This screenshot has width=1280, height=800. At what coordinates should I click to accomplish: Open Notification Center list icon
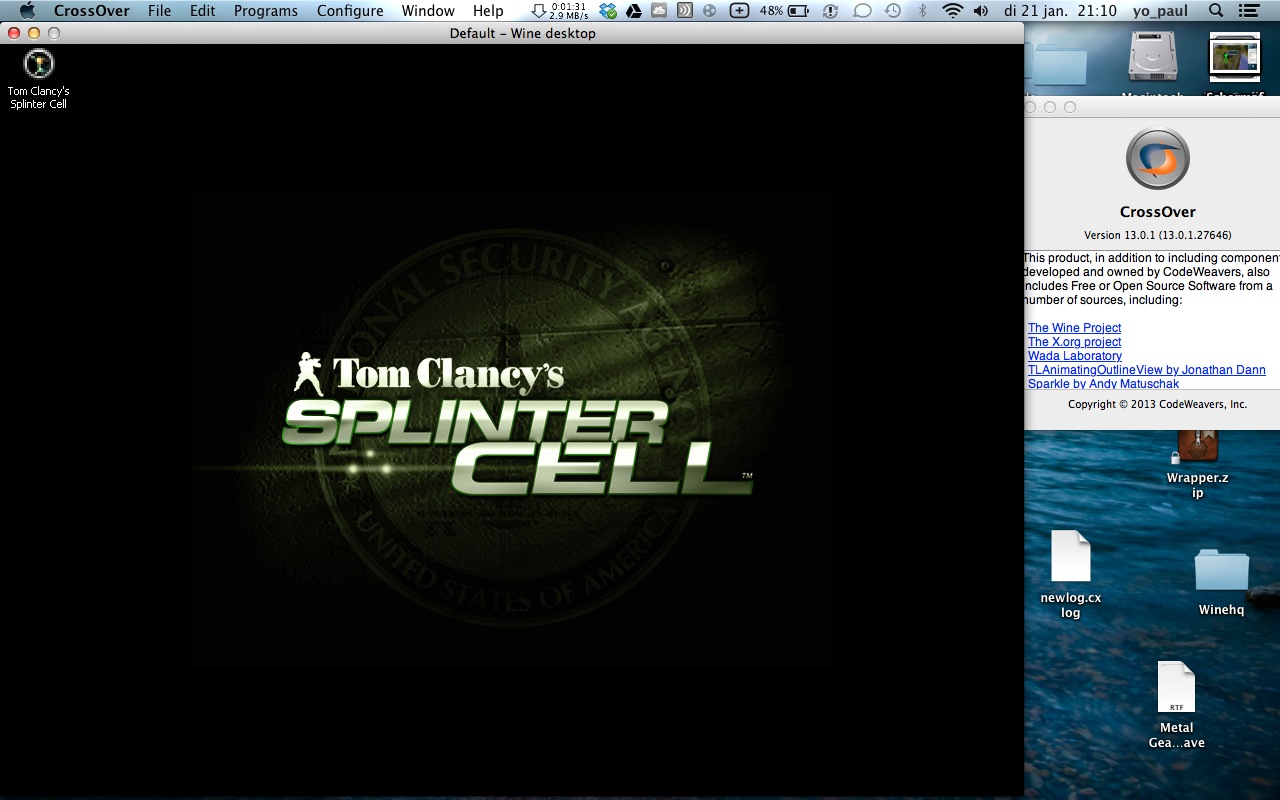pyautogui.click(x=1247, y=11)
